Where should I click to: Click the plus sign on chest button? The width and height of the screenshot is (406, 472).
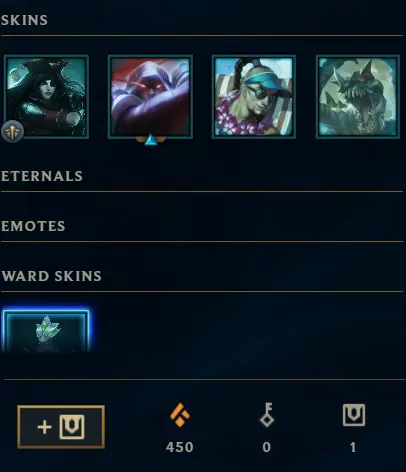coord(45,427)
